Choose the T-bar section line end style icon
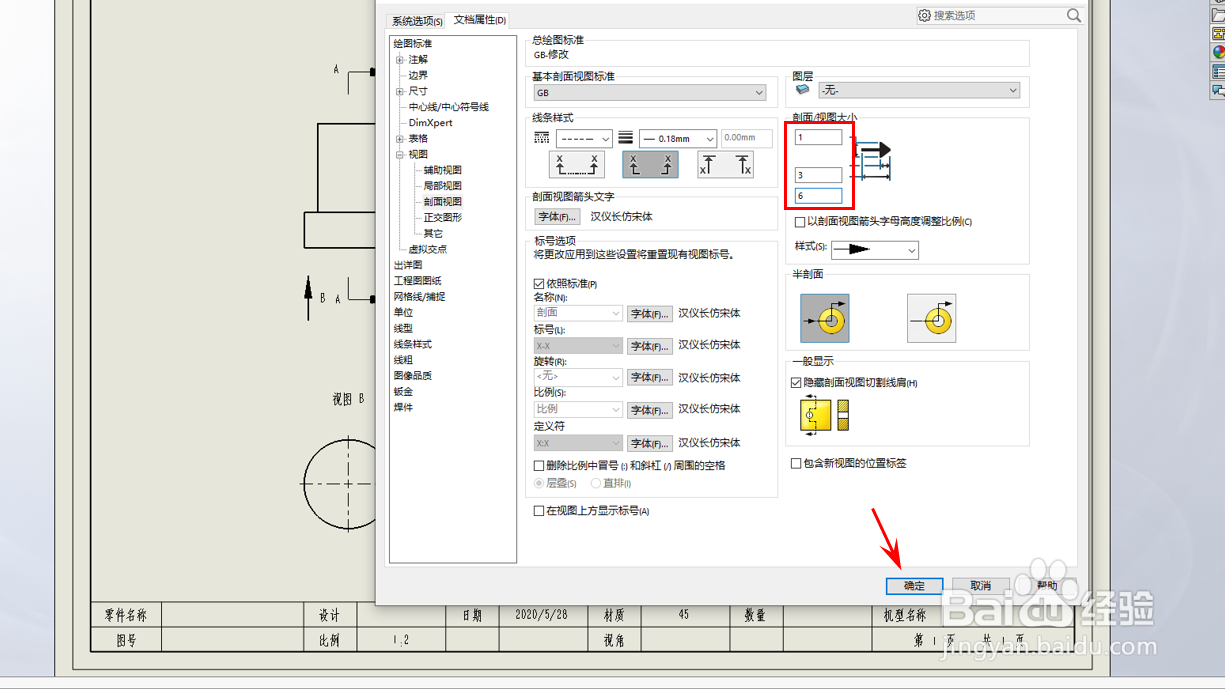Screen dimensions: 1225x689 (725, 164)
